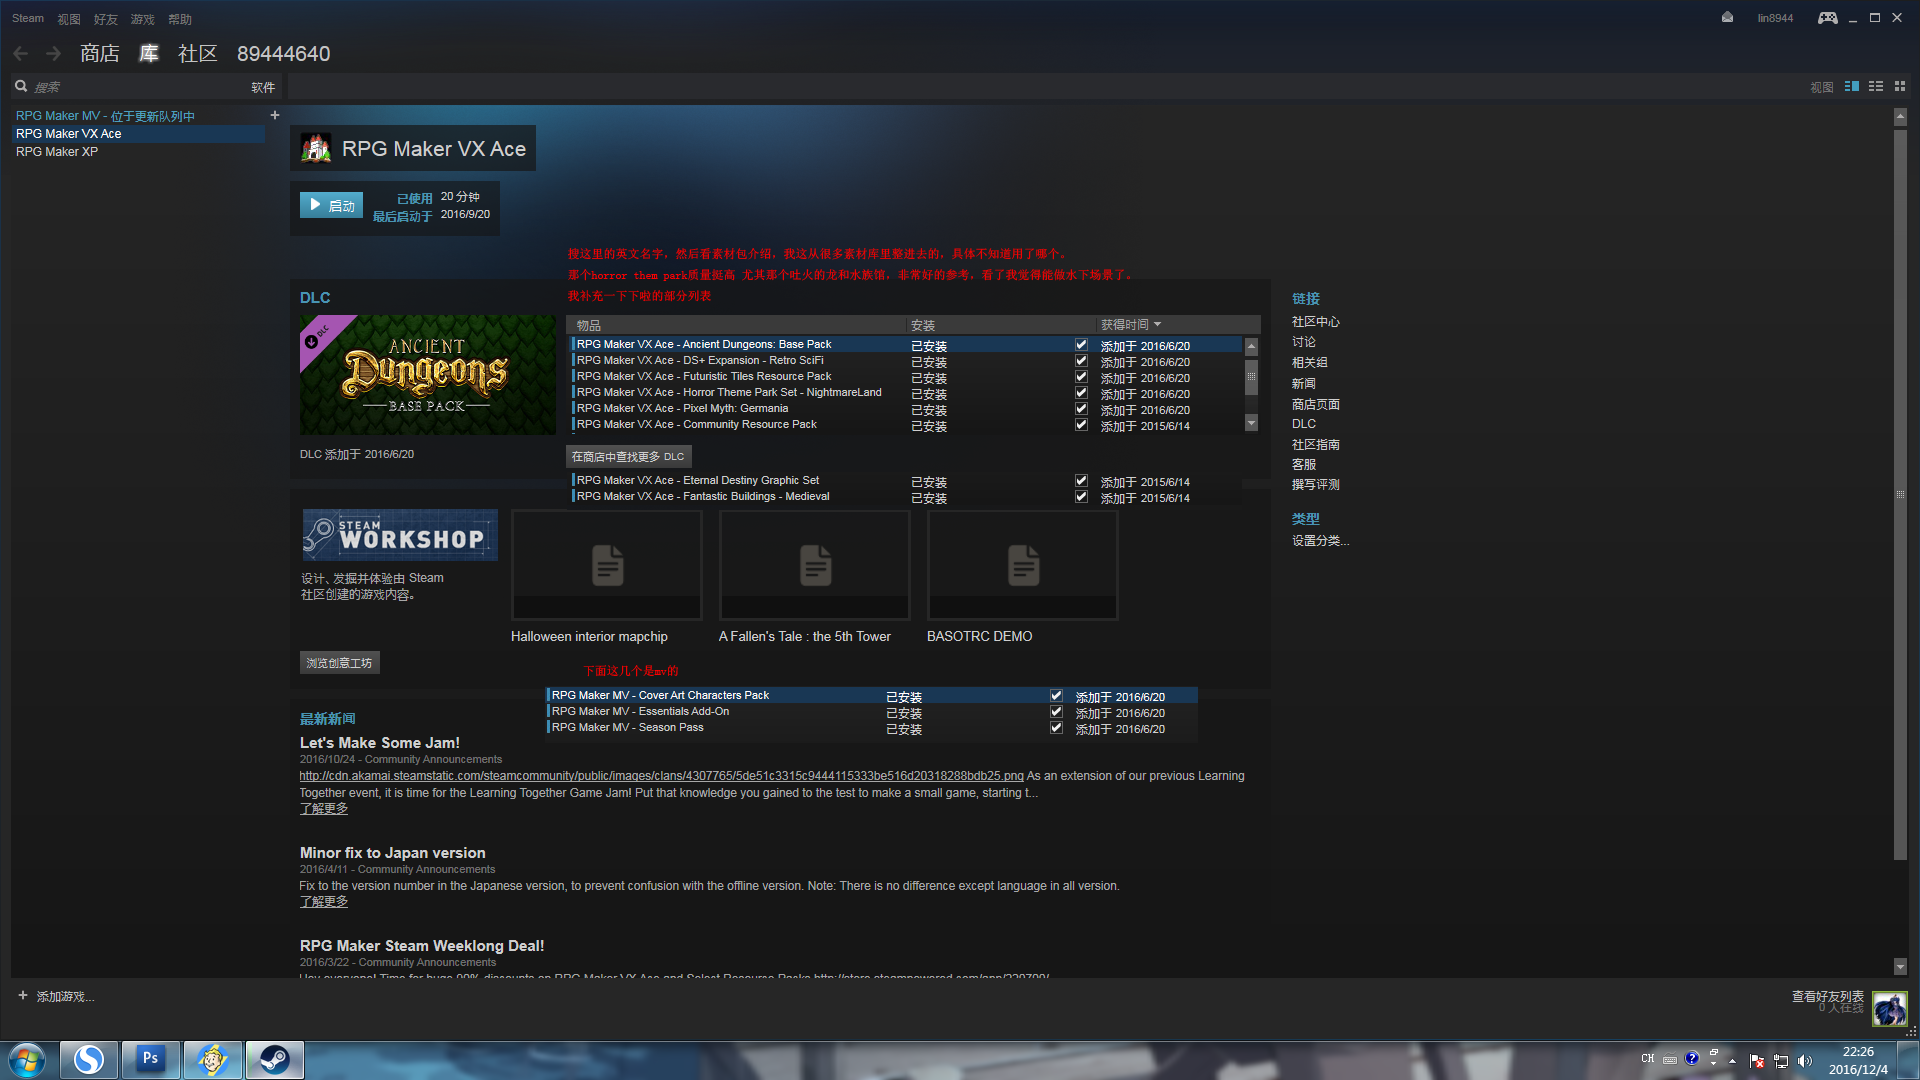1920x1080 pixels.
Task: Open the 设置分类 link
Action: coord(1320,541)
